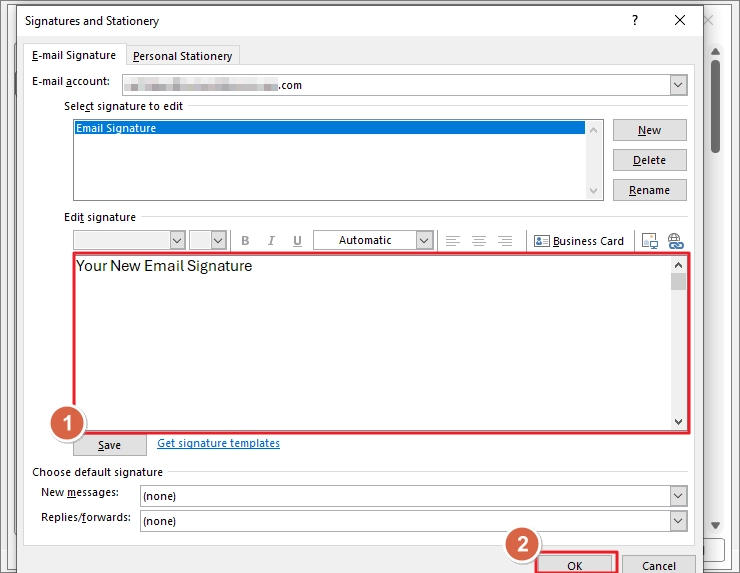Open the font size dropdown
The image size is (740, 573).
(218, 240)
